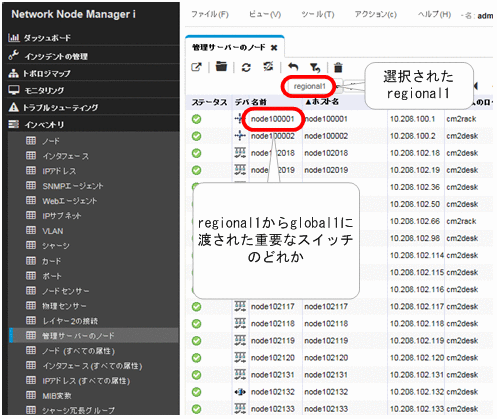
Task: Click the refresh toolbar icon
Action: point(246,67)
